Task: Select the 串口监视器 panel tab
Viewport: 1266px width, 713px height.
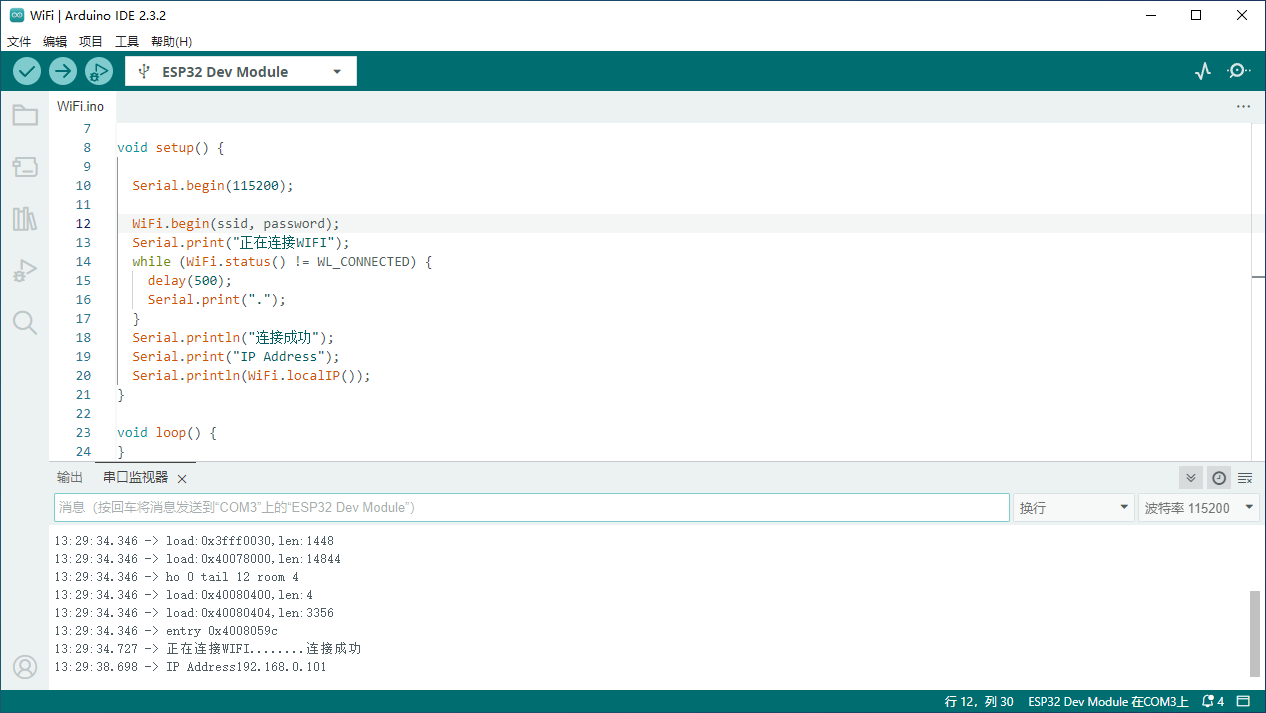Action: [136, 478]
